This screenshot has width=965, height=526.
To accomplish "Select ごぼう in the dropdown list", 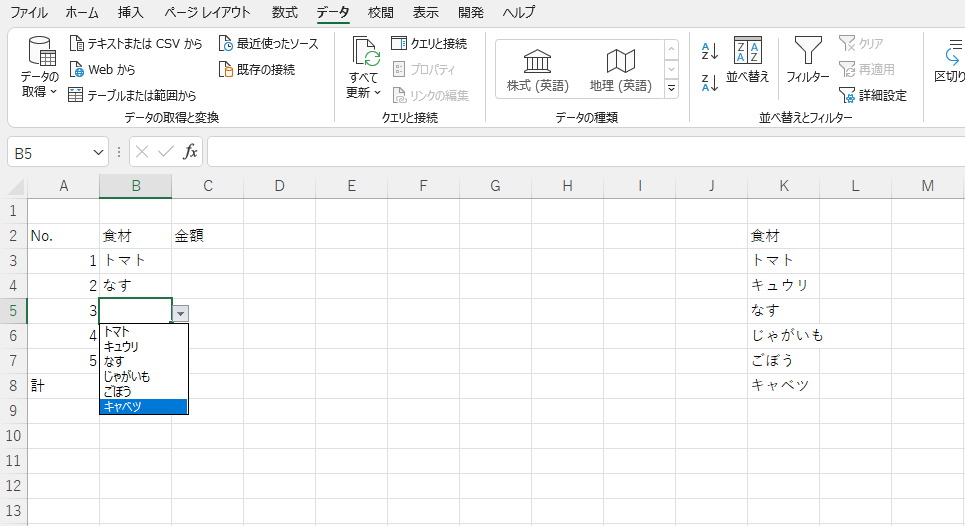I will (143, 391).
